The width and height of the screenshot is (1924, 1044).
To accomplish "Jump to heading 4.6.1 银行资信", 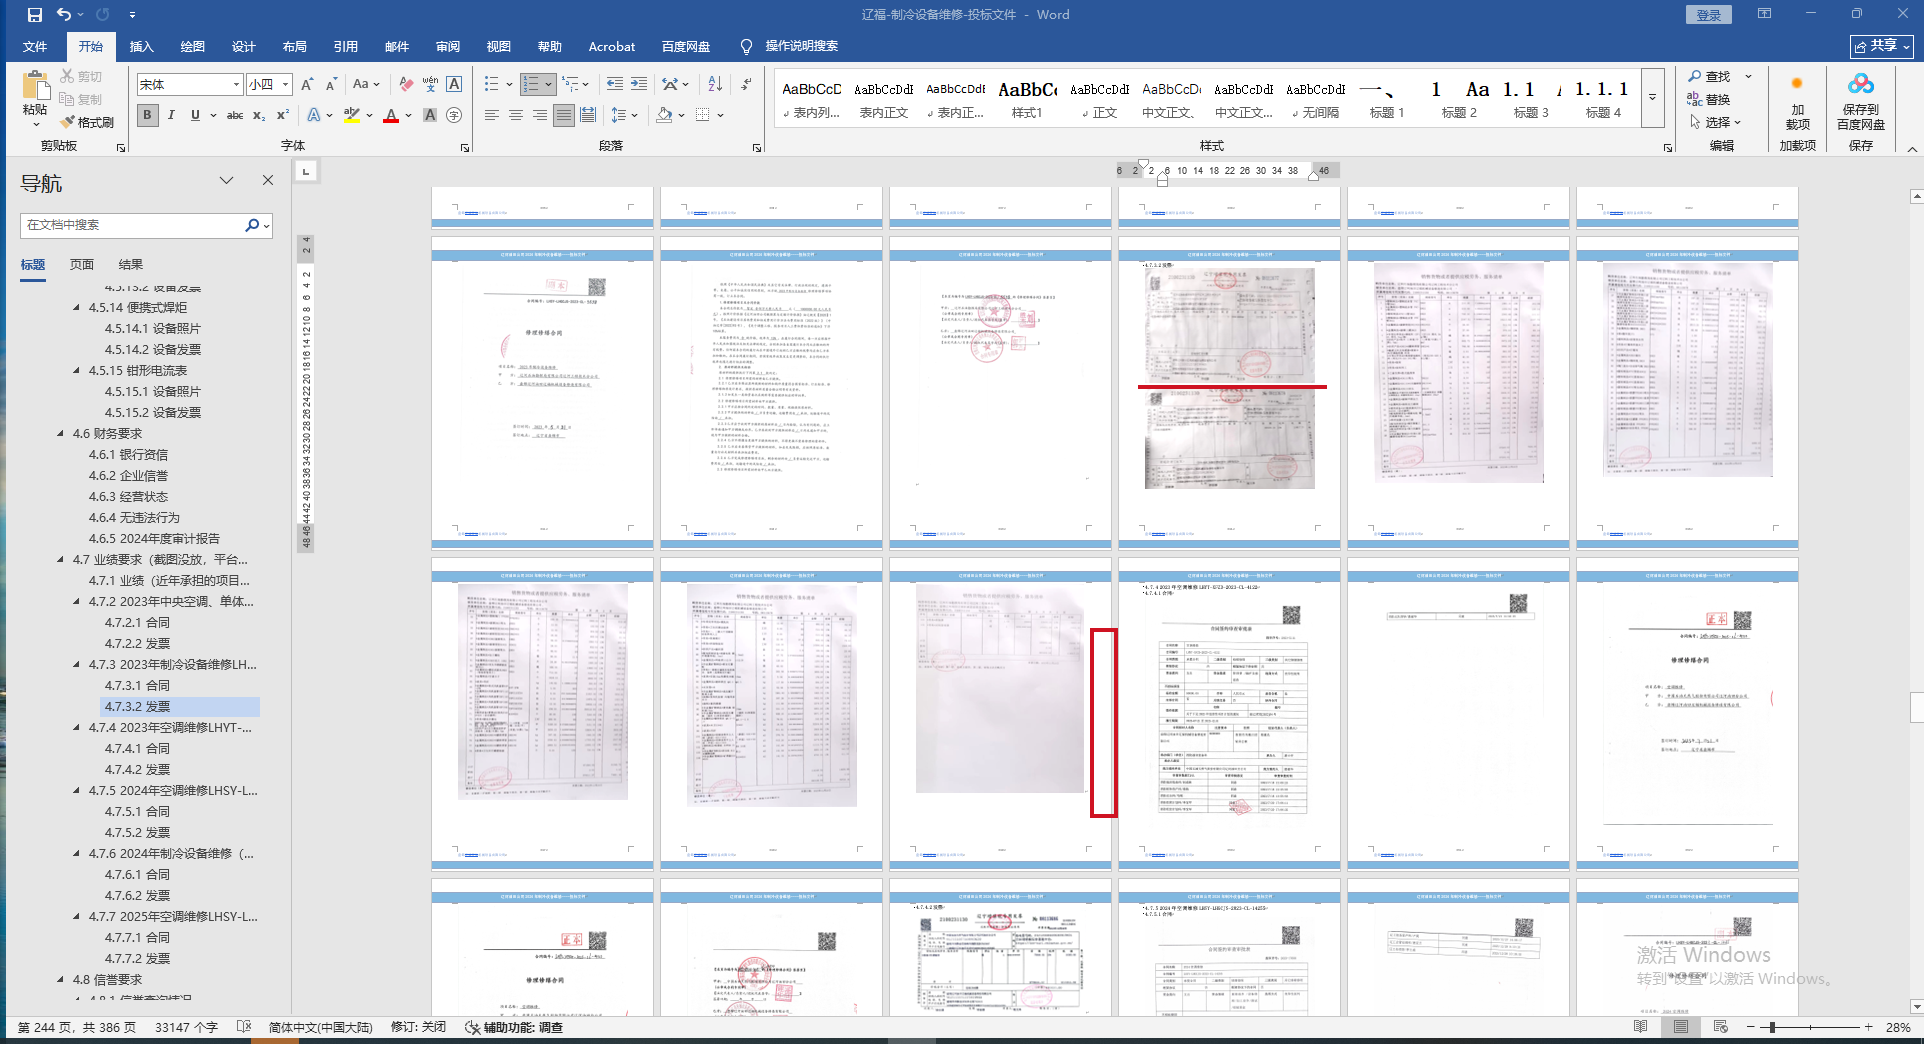I will [128, 455].
